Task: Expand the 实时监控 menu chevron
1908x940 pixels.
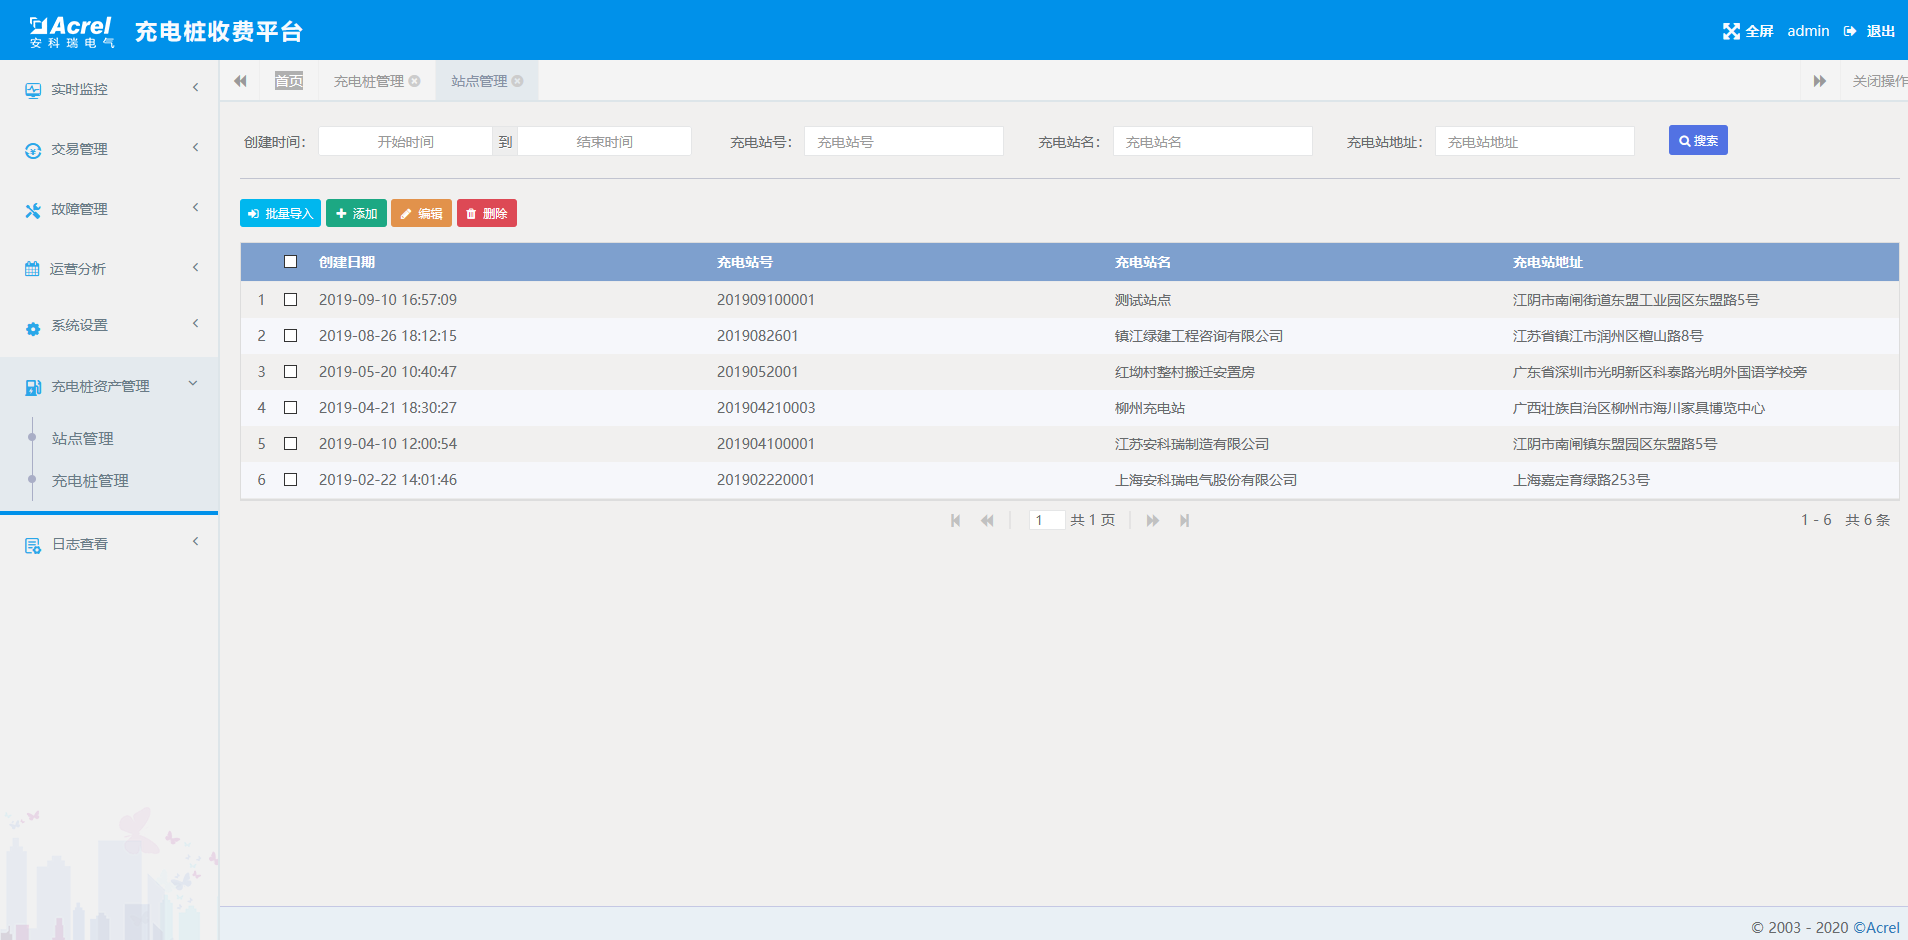Action: [195, 88]
